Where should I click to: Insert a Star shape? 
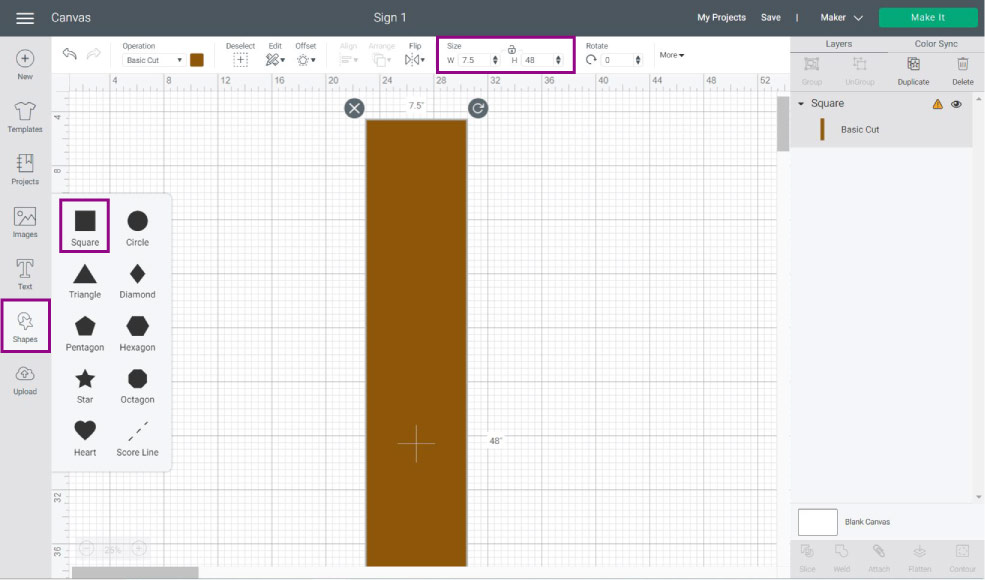[x=85, y=379]
